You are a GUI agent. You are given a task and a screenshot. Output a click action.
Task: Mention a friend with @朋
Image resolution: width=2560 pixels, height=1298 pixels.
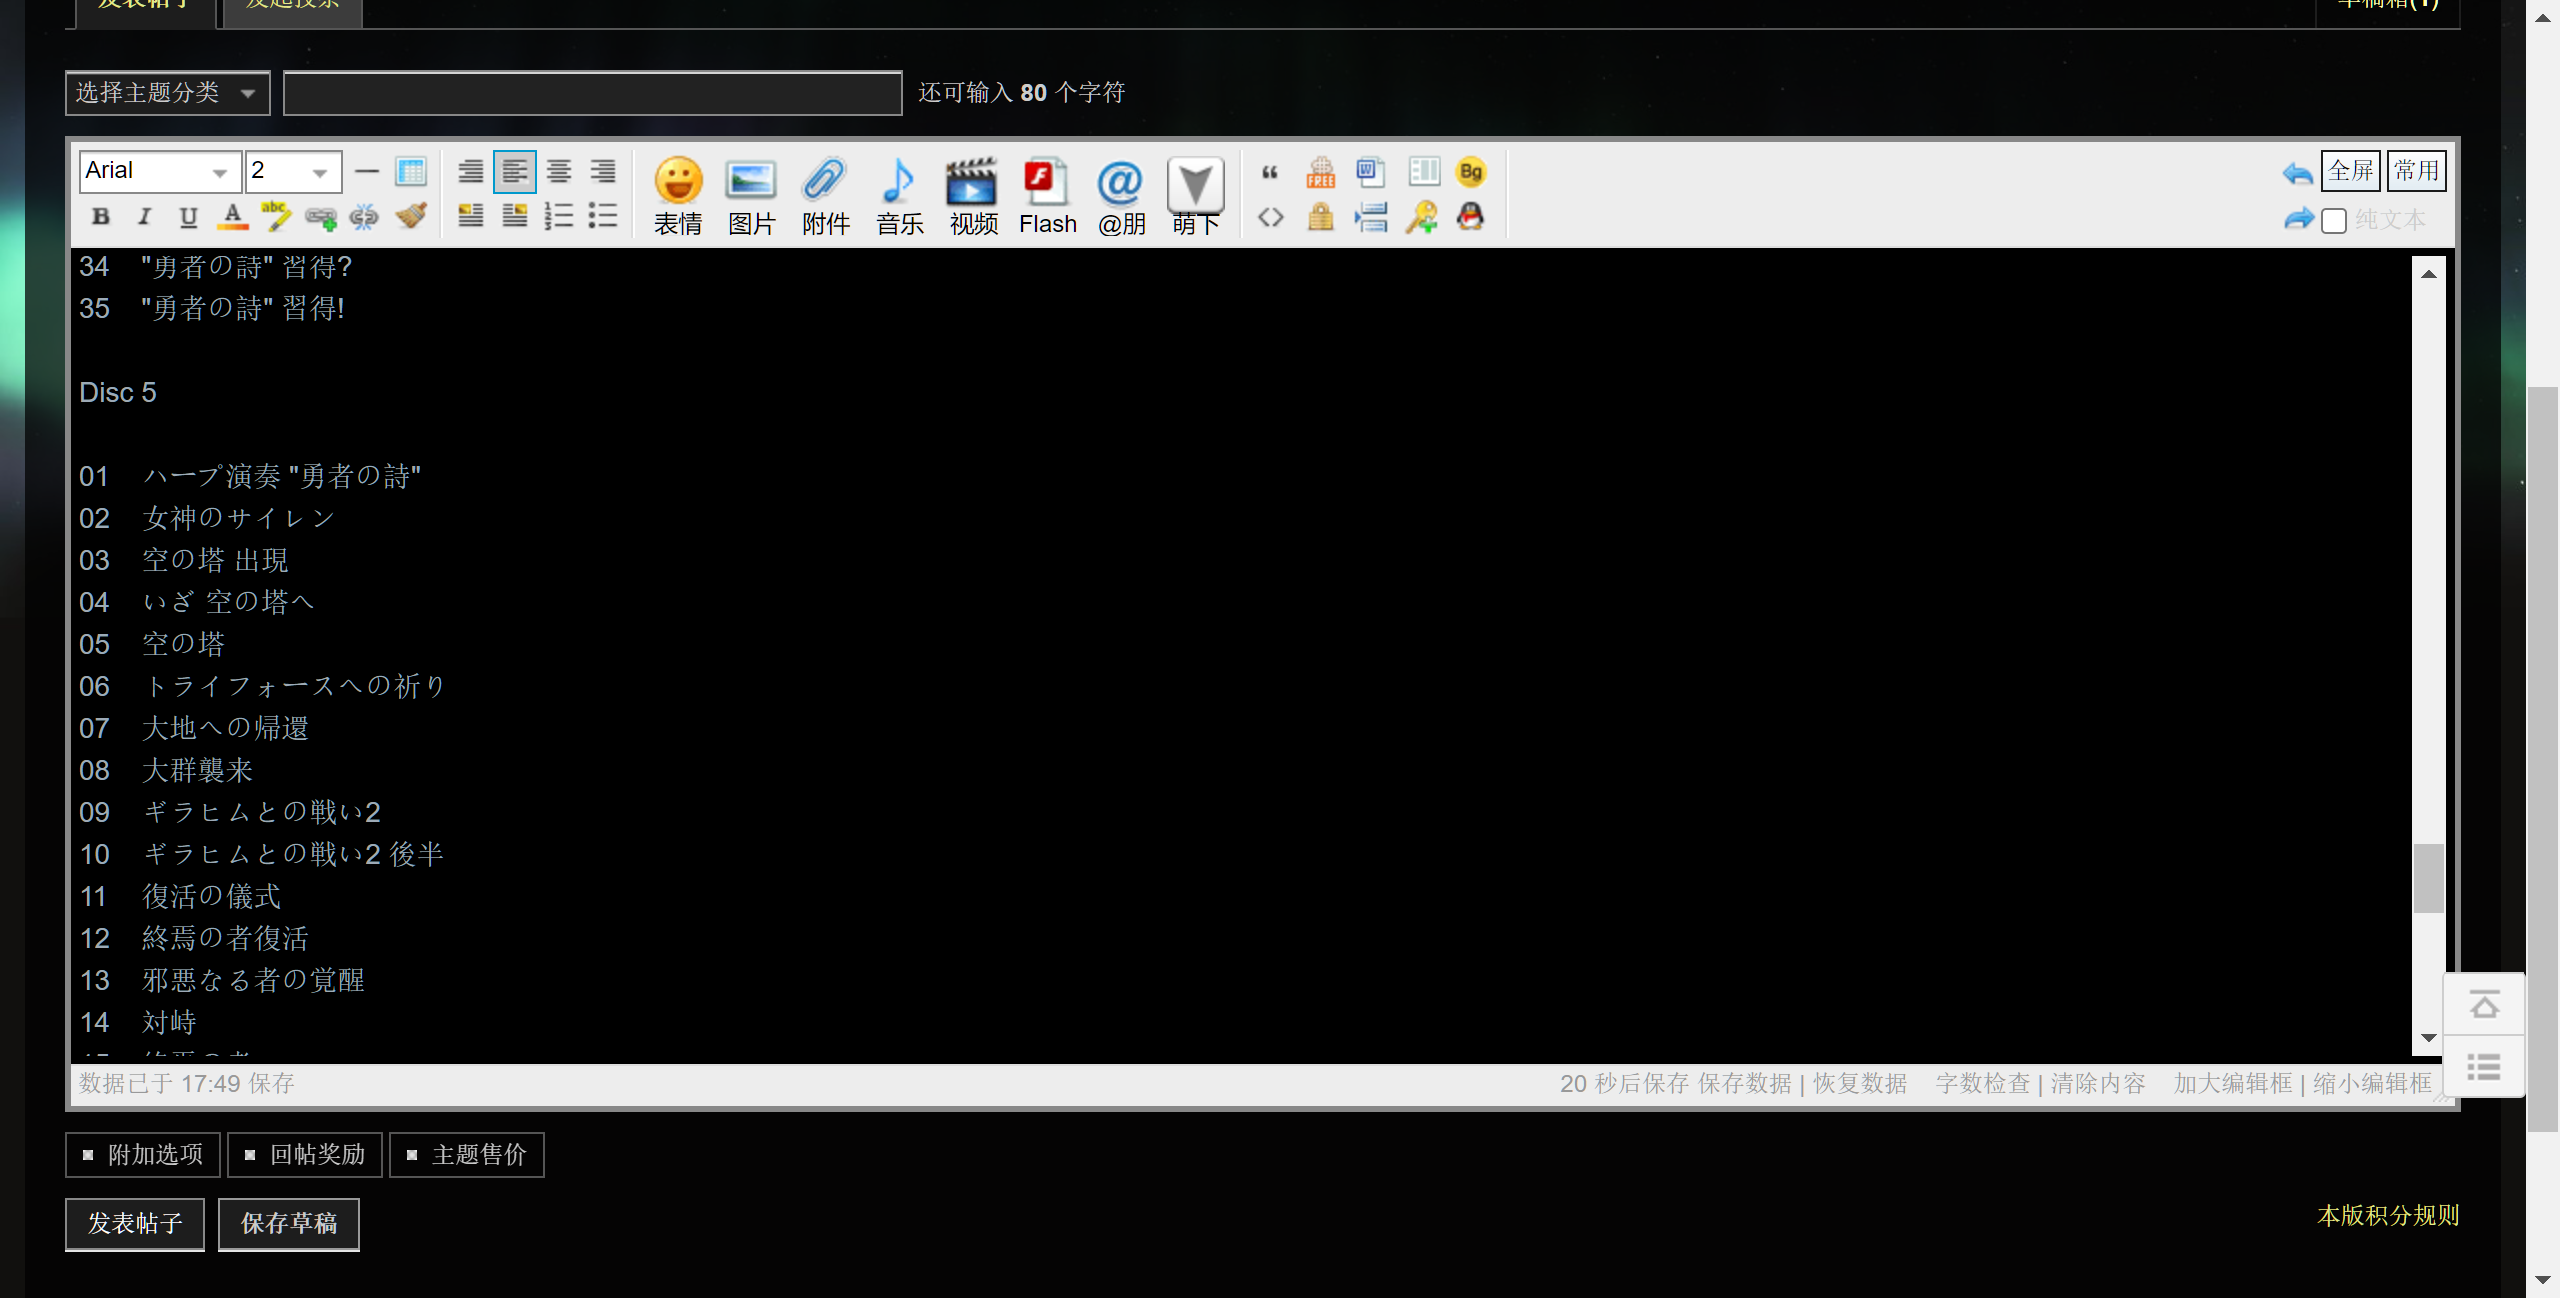click(x=1122, y=196)
